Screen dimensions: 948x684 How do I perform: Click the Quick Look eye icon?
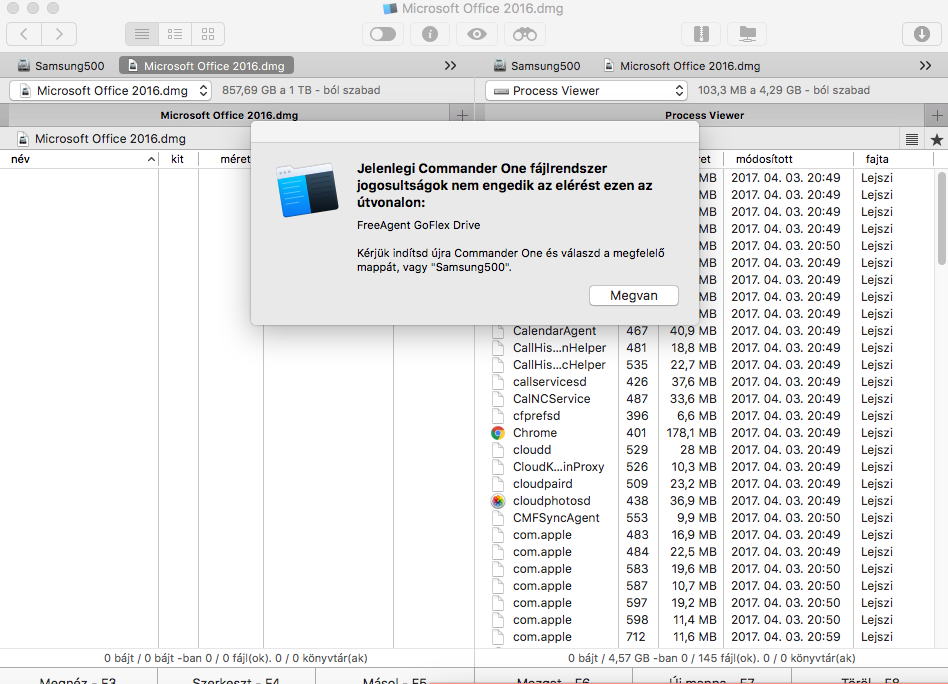477,34
